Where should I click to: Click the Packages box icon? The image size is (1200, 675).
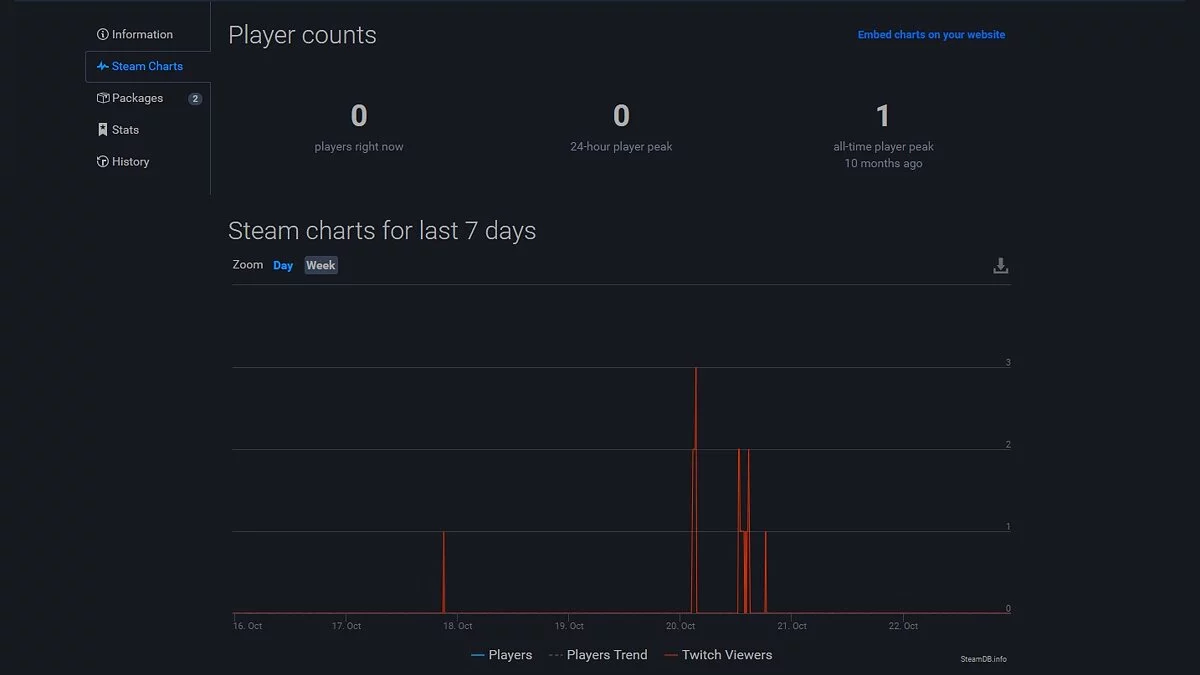102,98
